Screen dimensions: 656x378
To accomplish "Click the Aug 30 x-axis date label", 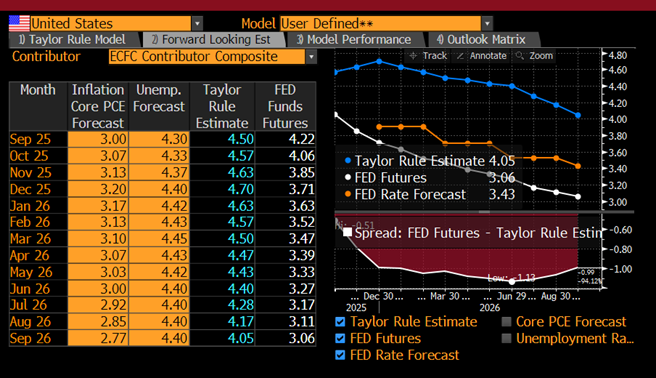I will click(x=556, y=296).
